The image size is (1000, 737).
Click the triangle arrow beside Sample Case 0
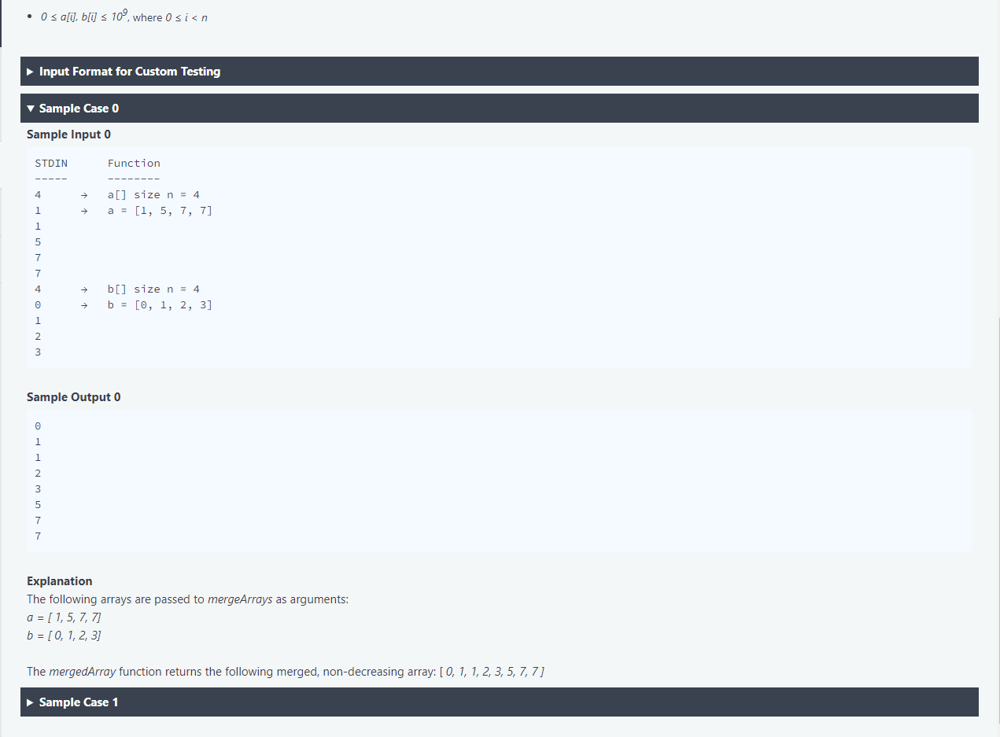click(x=31, y=108)
